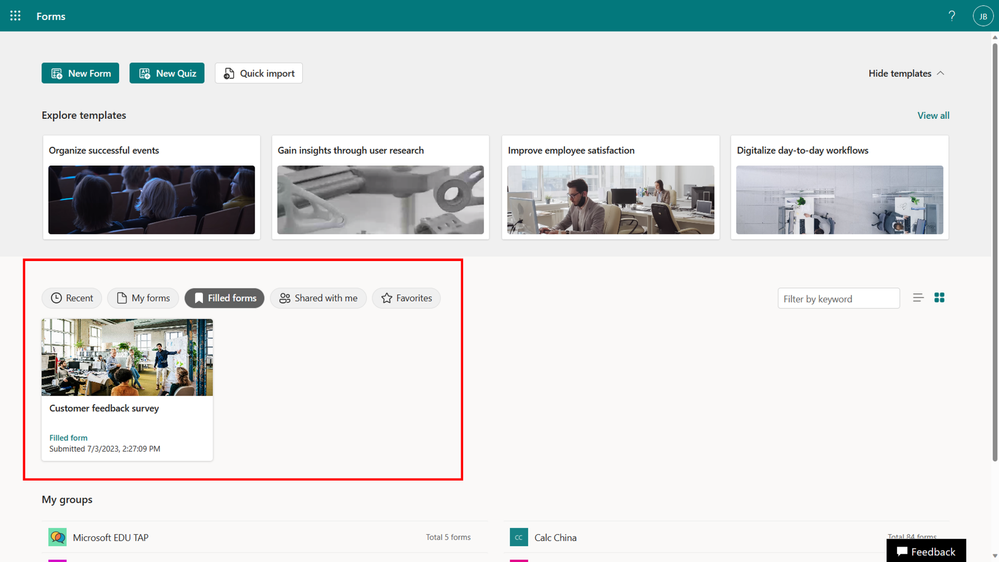Click the CC Calc China group icon
Screen dimensions: 999x562
(519, 537)
